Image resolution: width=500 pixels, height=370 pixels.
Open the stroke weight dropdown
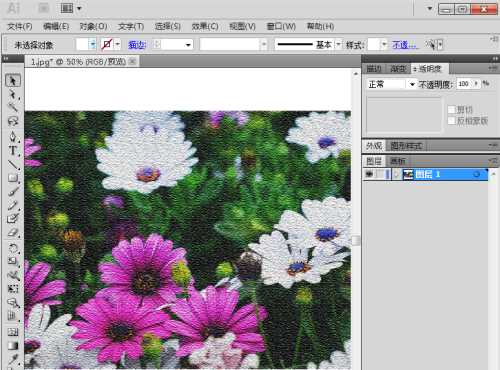coord(188,45)
